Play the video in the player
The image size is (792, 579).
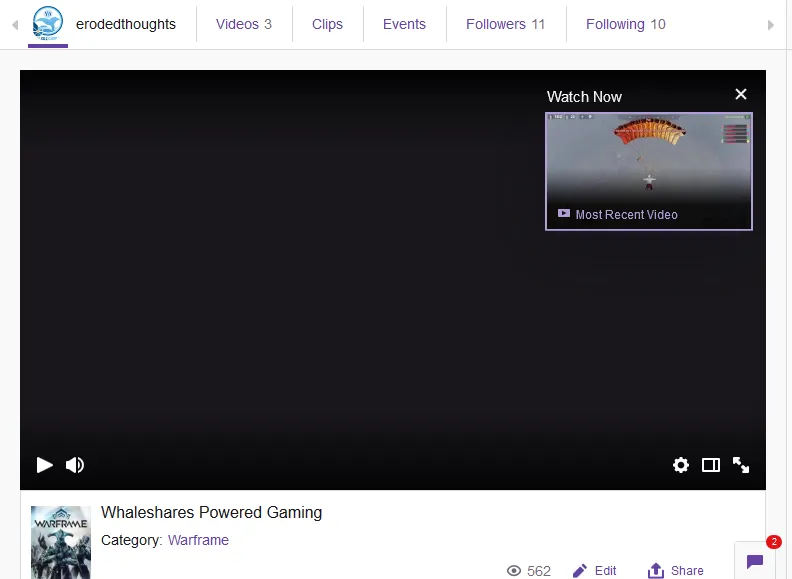point(44,465)
